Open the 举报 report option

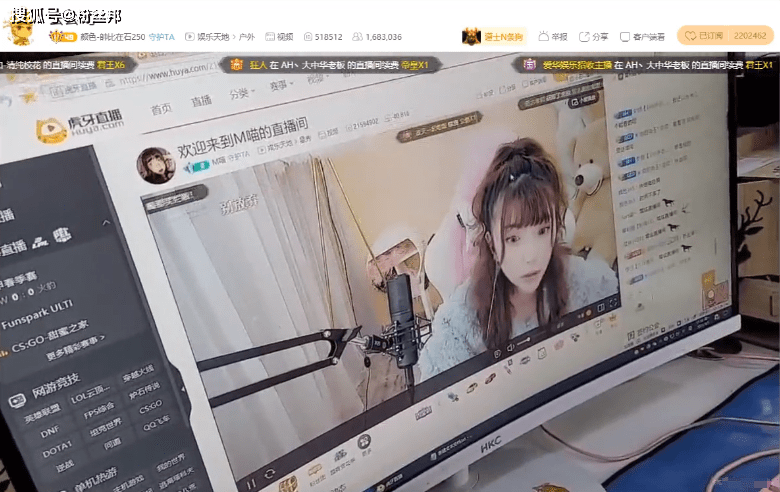click(x=553, y=36)
